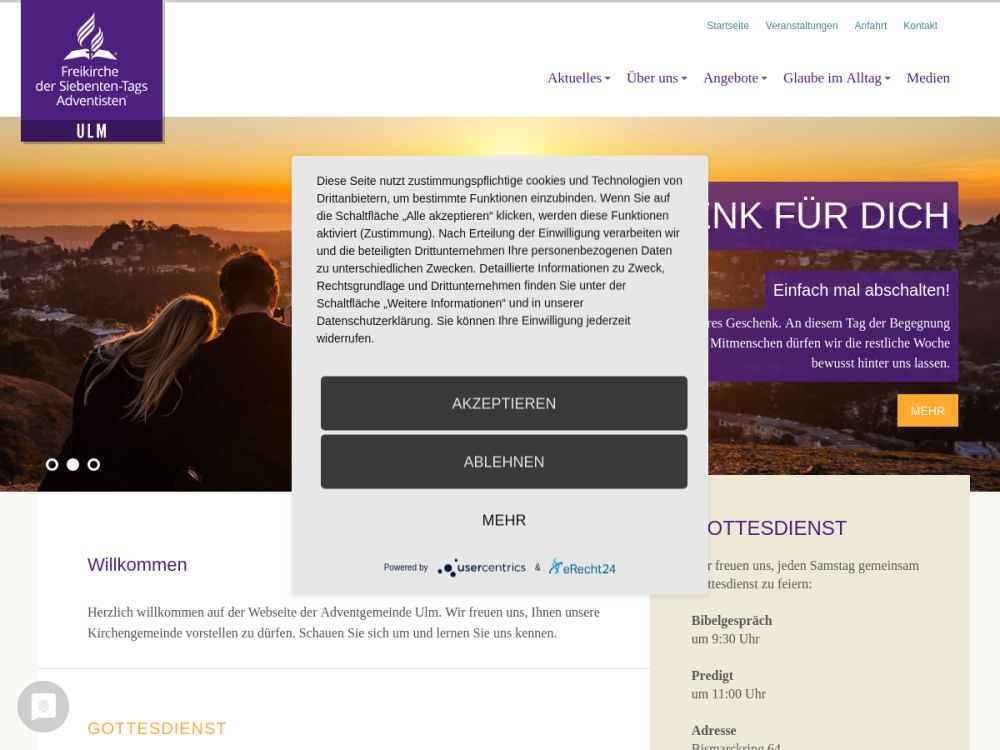This screenshot has width=1000, height=750.
Task: Click the eRecht24 logo
Action: coord(582,567)
